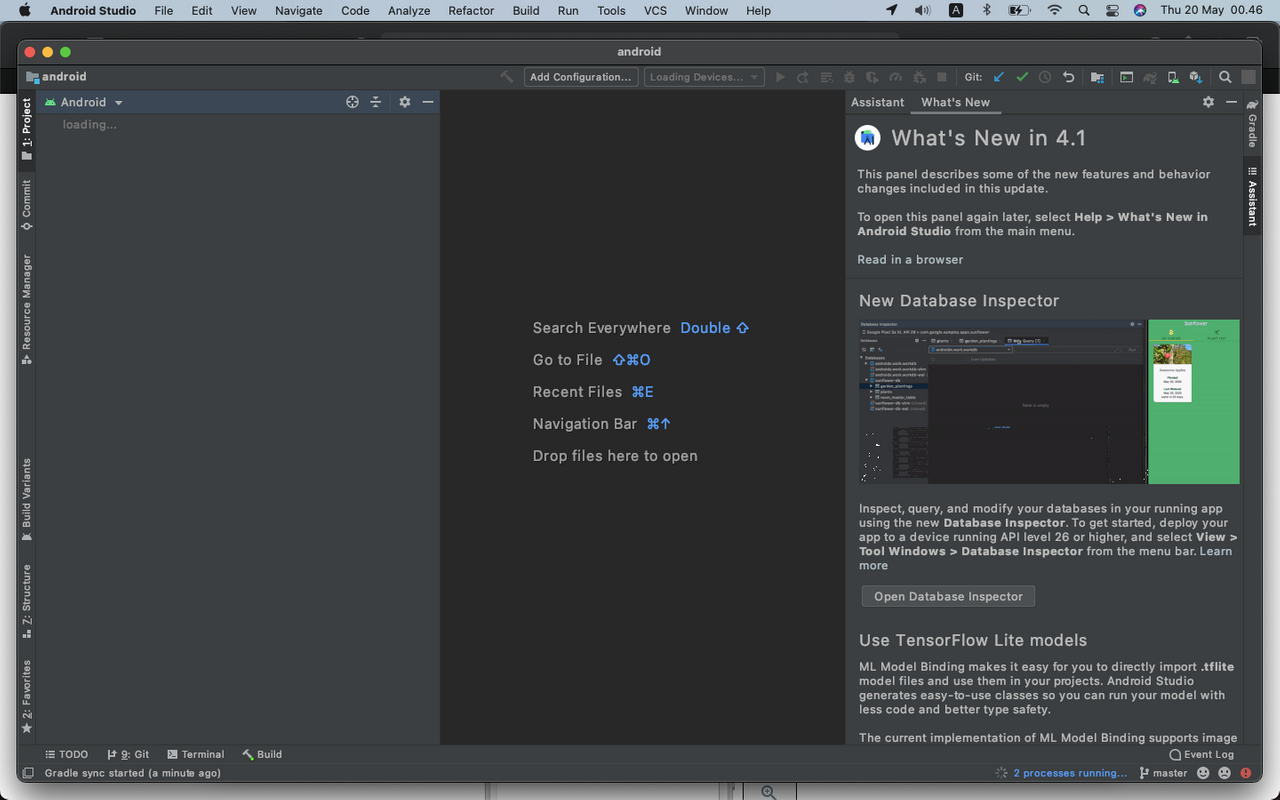Click Open Database Inspector button
Viewport: 1280px width, 800px height.
(948, 596)
